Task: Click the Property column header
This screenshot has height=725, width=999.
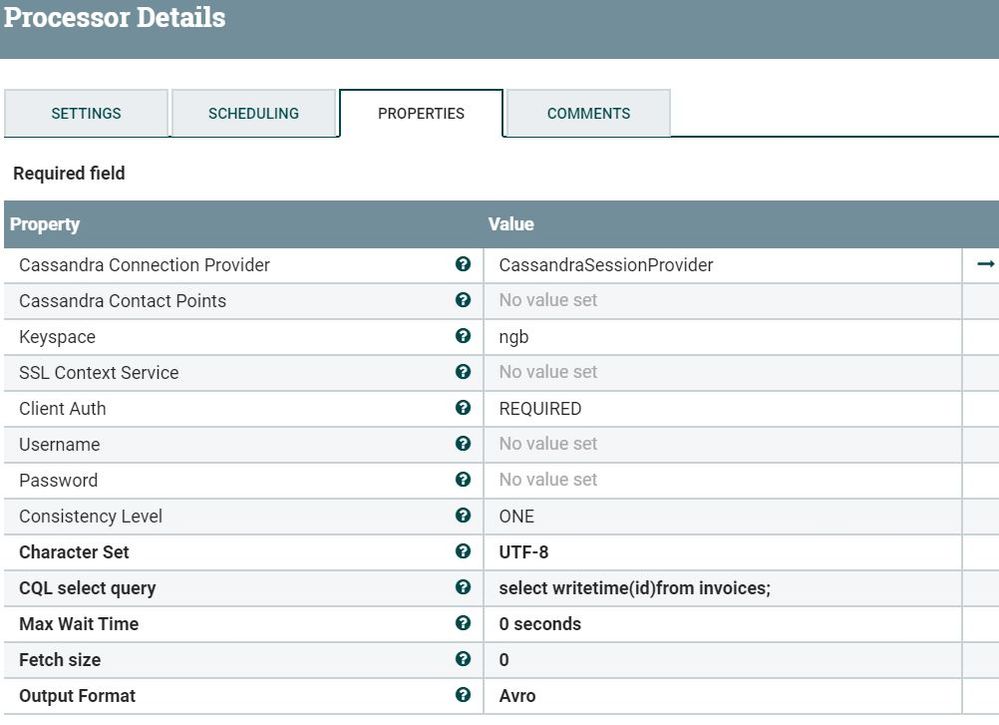Action: pos(45,224)
